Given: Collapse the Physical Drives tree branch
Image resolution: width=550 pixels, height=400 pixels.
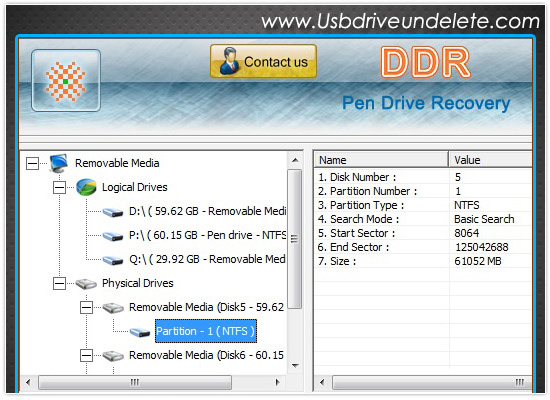Looking at the screenshot, I should click(x=59, y=284).
